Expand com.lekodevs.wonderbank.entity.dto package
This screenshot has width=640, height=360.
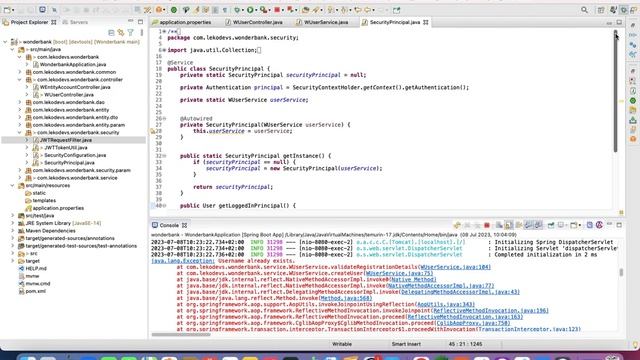click(20, 117)
